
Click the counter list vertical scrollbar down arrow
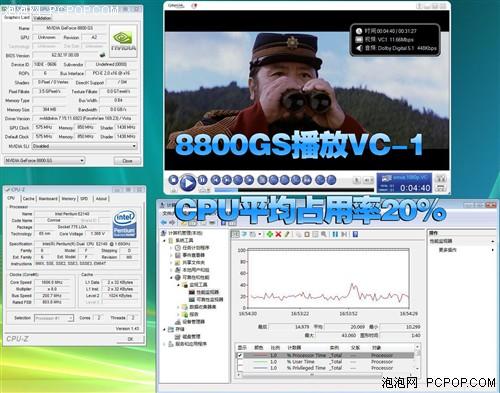pos(417,369)
